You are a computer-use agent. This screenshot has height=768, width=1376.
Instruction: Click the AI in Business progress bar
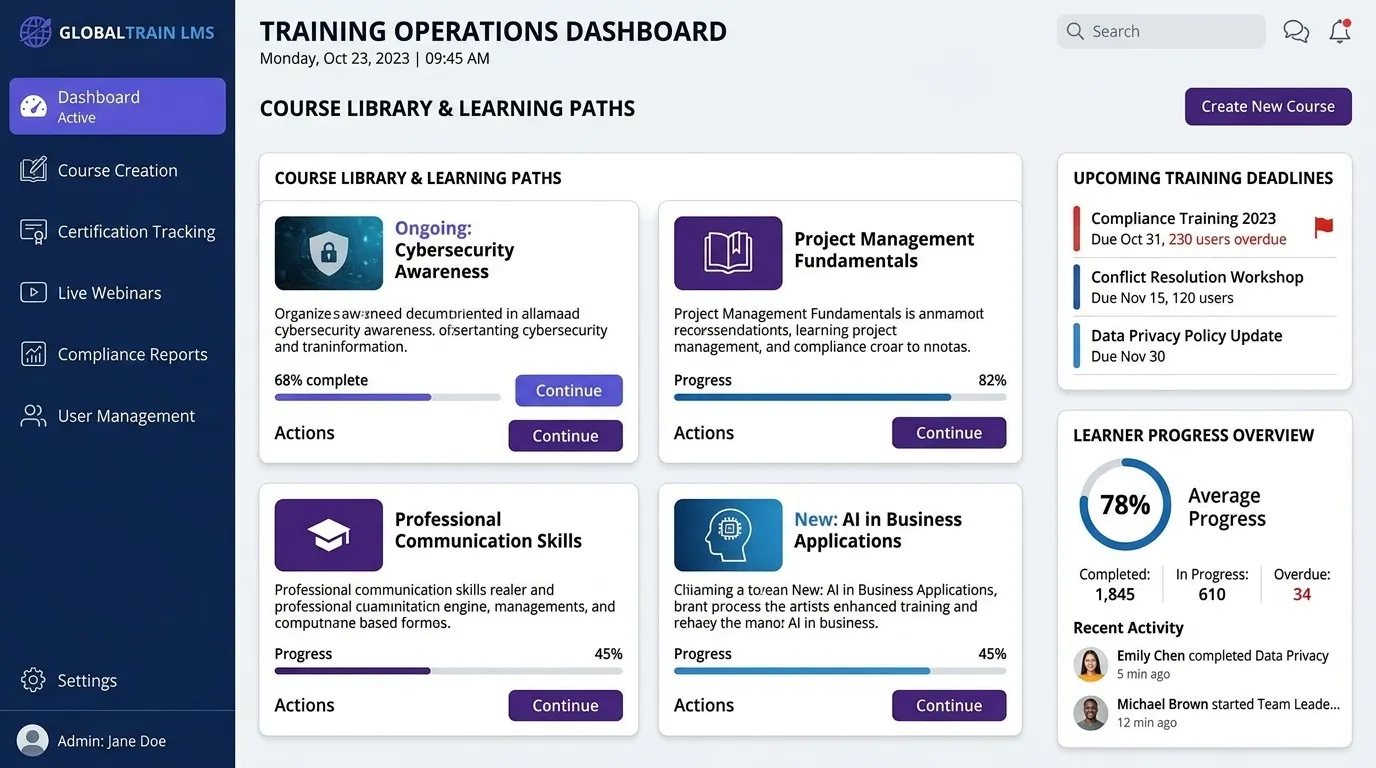[x=840, y=671]
